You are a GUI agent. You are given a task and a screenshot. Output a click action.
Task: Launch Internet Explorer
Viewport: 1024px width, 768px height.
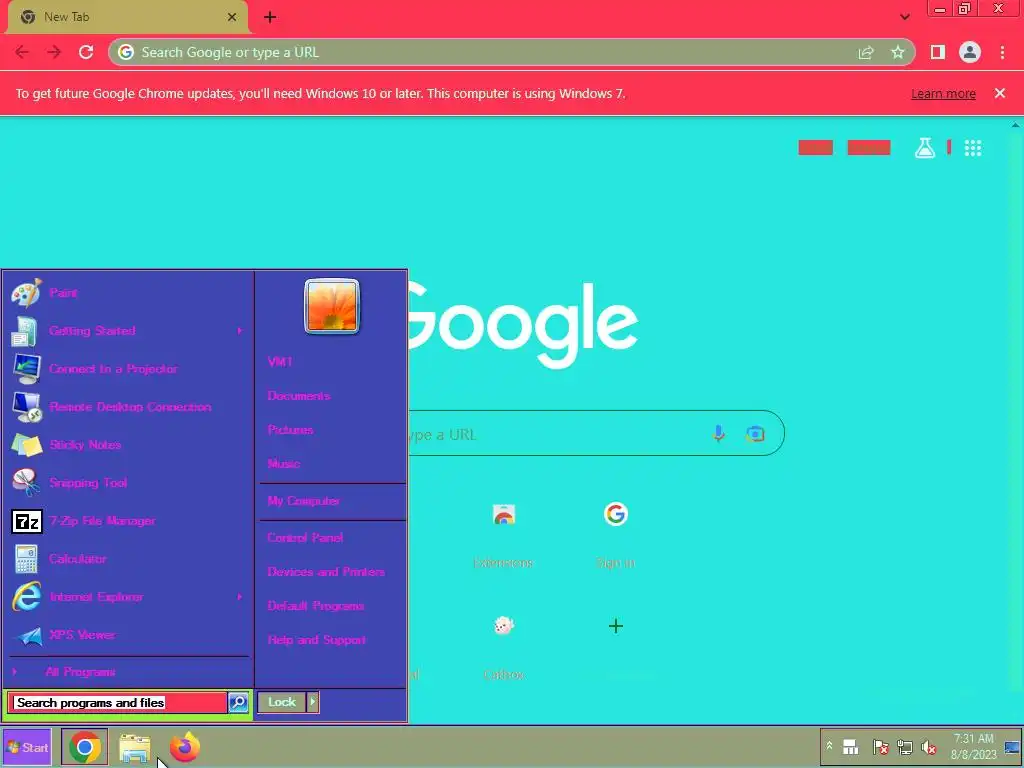[128, 596]
